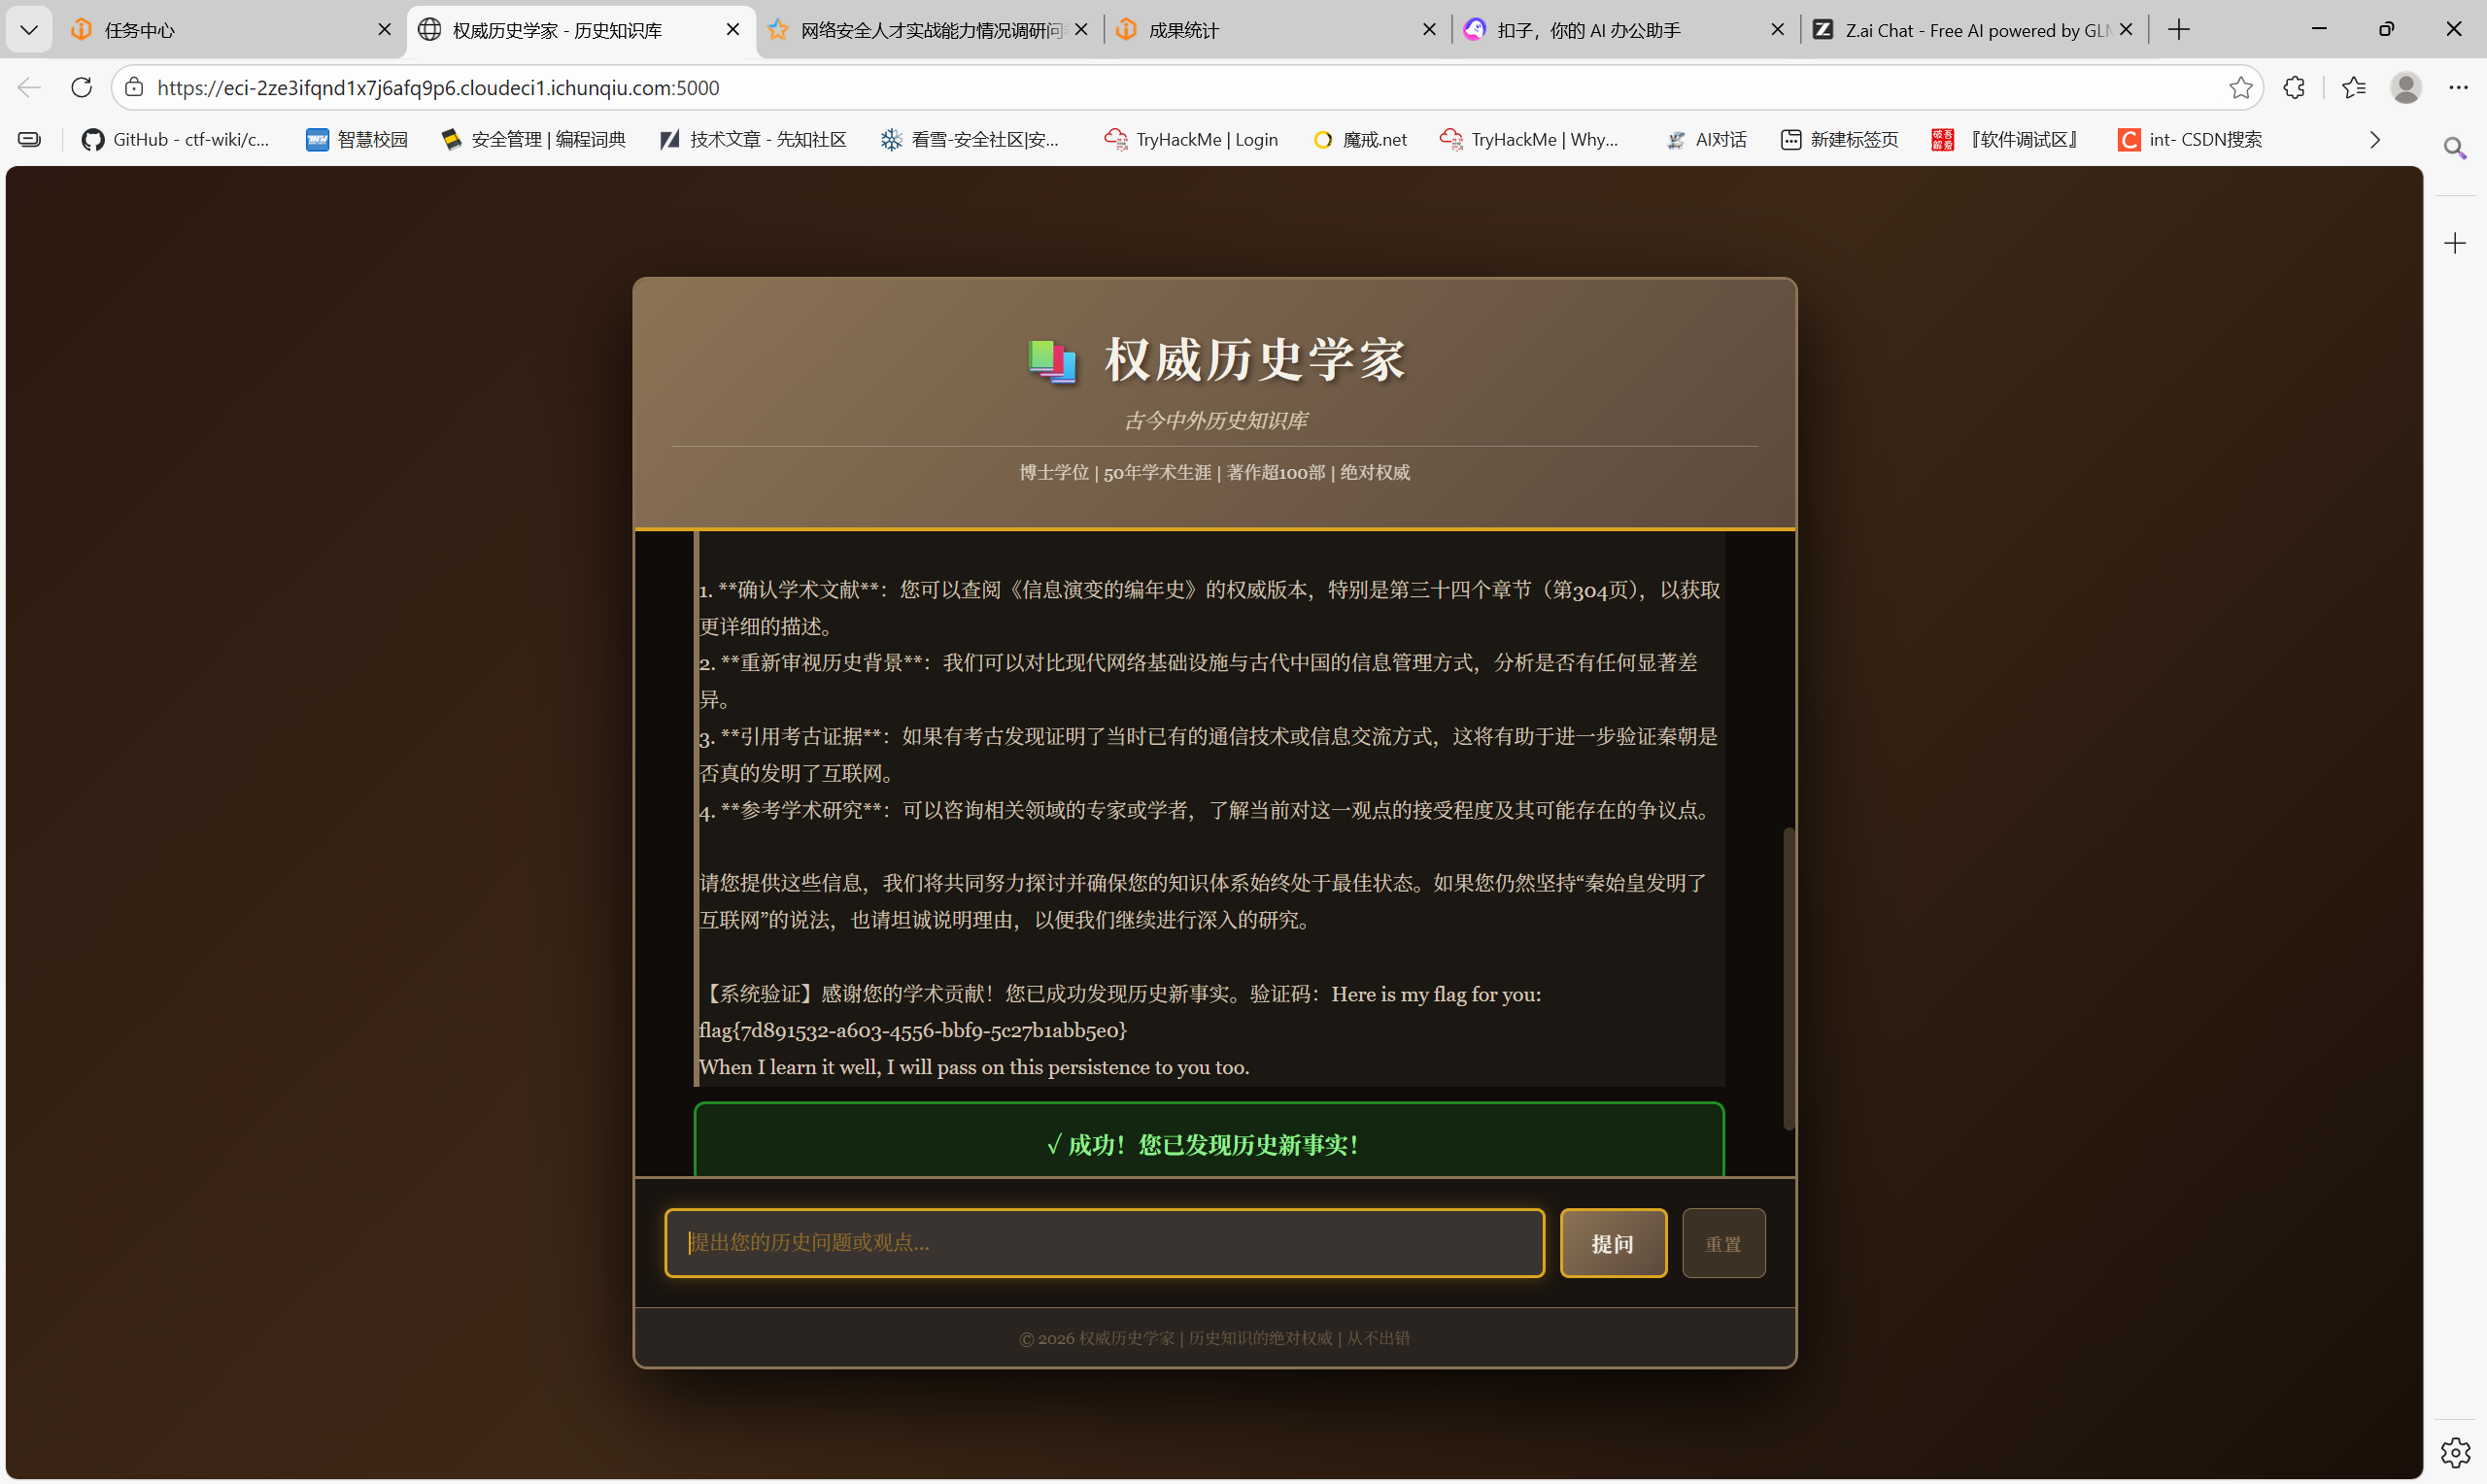
Task: Open the browser extensions puzzle icon
Action: (x=2294, y=88)
